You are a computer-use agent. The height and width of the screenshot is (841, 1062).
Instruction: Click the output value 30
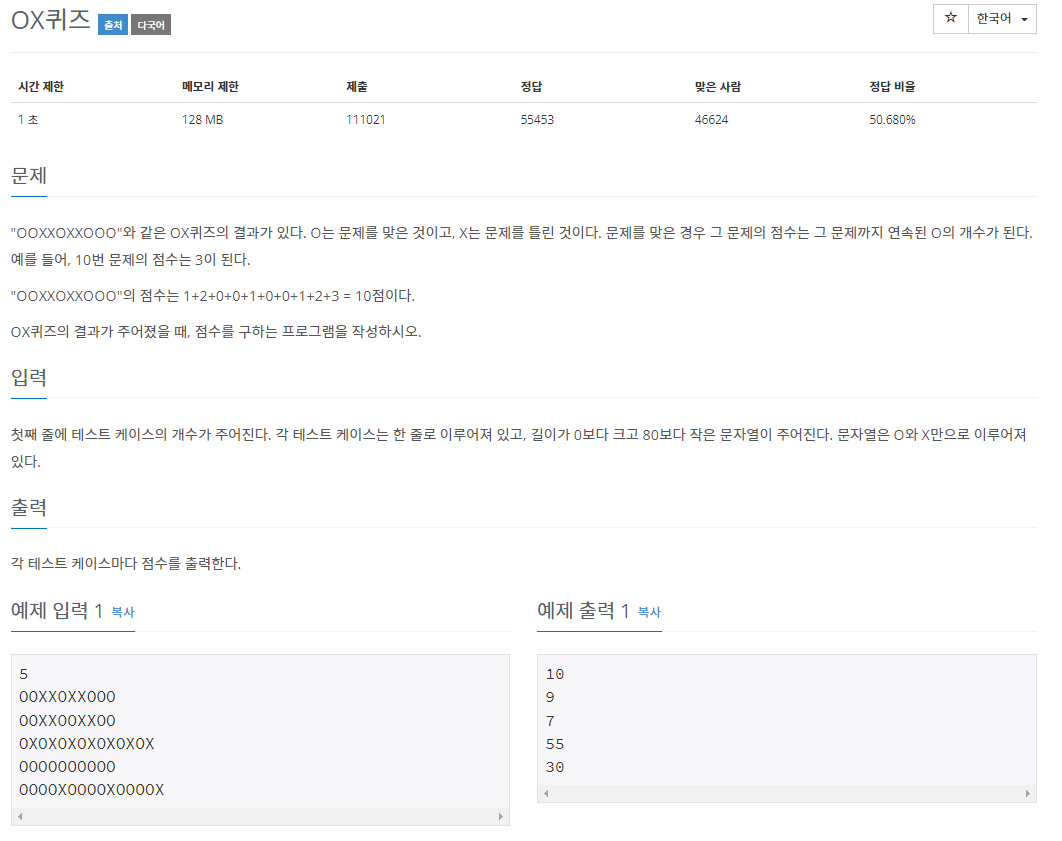click(x=555, y=767)
